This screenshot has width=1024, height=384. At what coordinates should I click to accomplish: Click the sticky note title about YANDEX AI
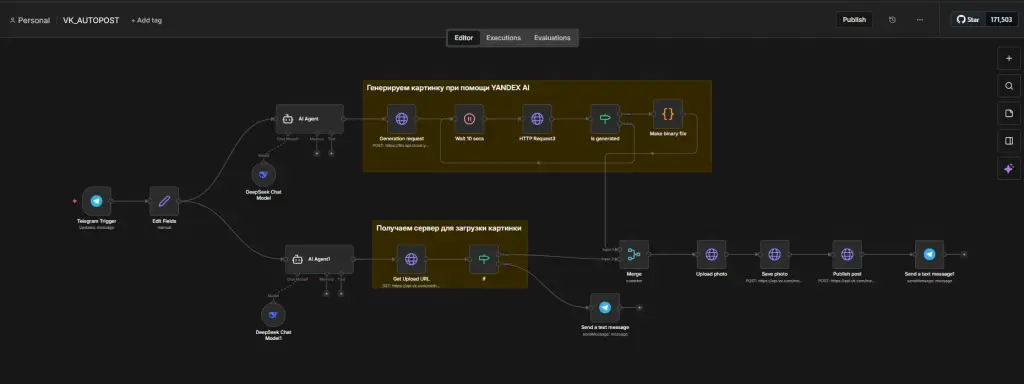point(448,87)
